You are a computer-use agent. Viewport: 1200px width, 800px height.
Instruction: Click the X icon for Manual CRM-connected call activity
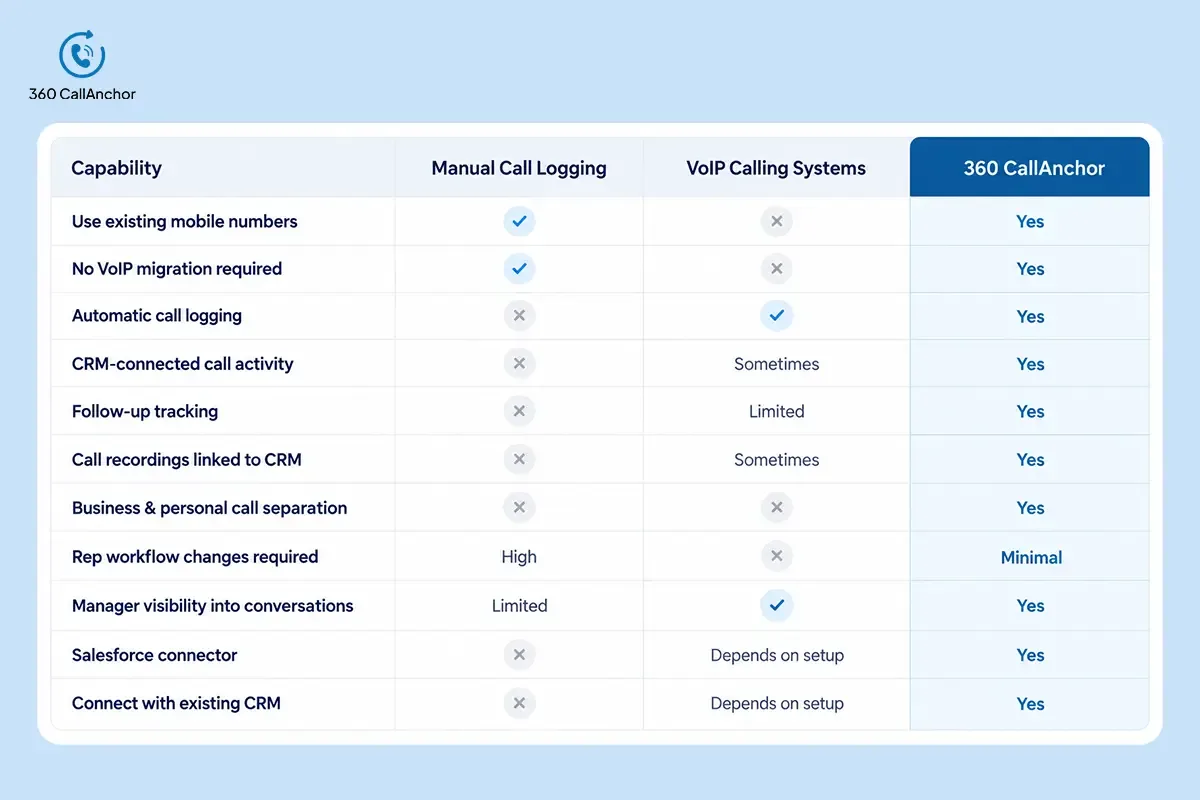click(x=519, y=364)
